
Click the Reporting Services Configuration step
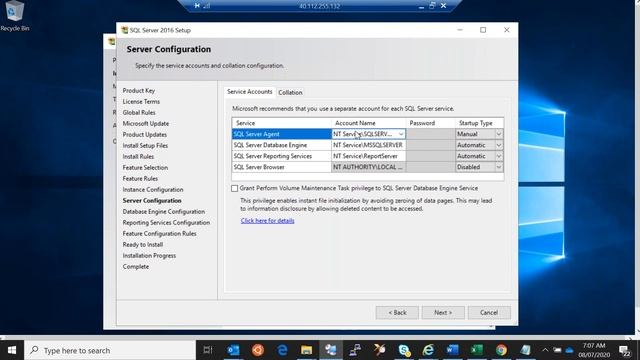pyautogui.click(x=166, y=223)
